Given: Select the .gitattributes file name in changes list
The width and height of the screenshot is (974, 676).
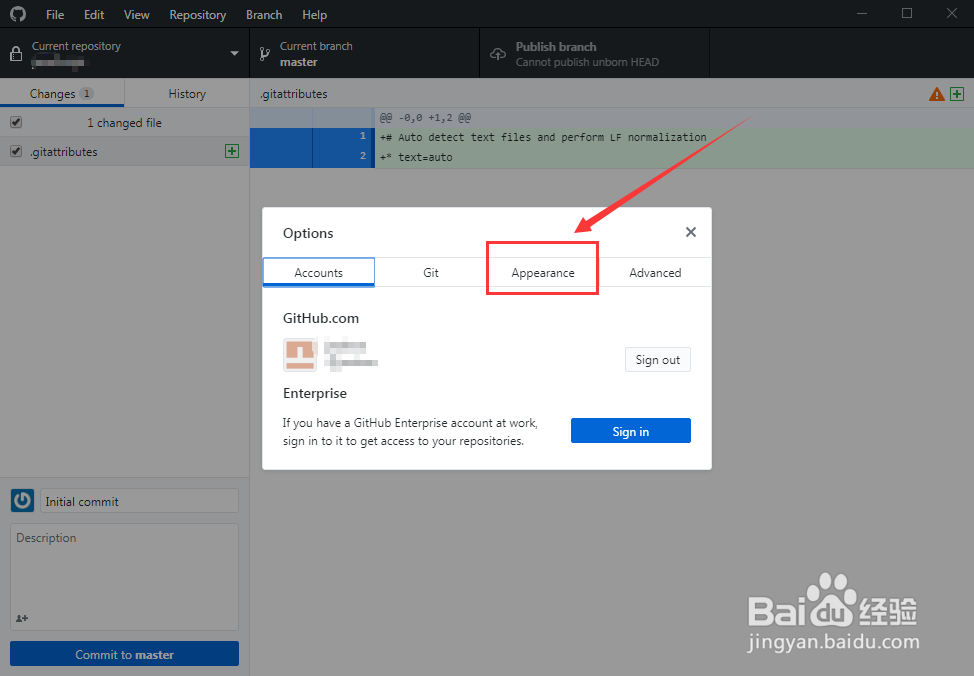Looking at the screenshot, I should [x=64, y=152].
